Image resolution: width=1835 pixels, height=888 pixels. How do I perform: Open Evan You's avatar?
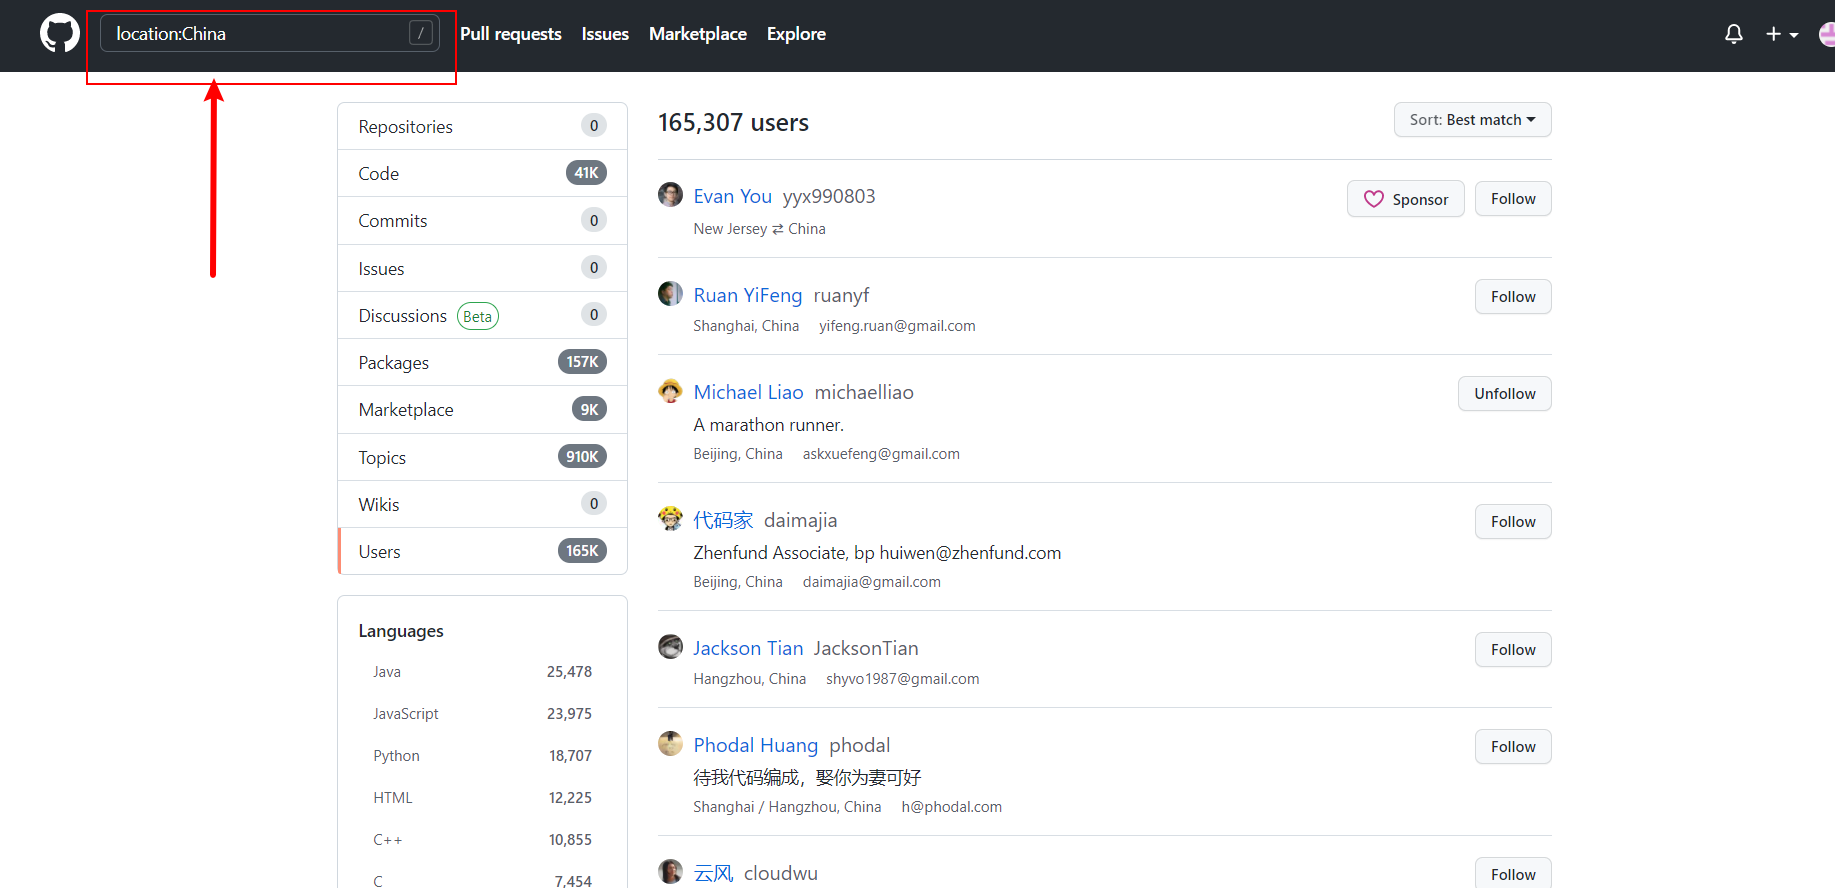(670, 194)
